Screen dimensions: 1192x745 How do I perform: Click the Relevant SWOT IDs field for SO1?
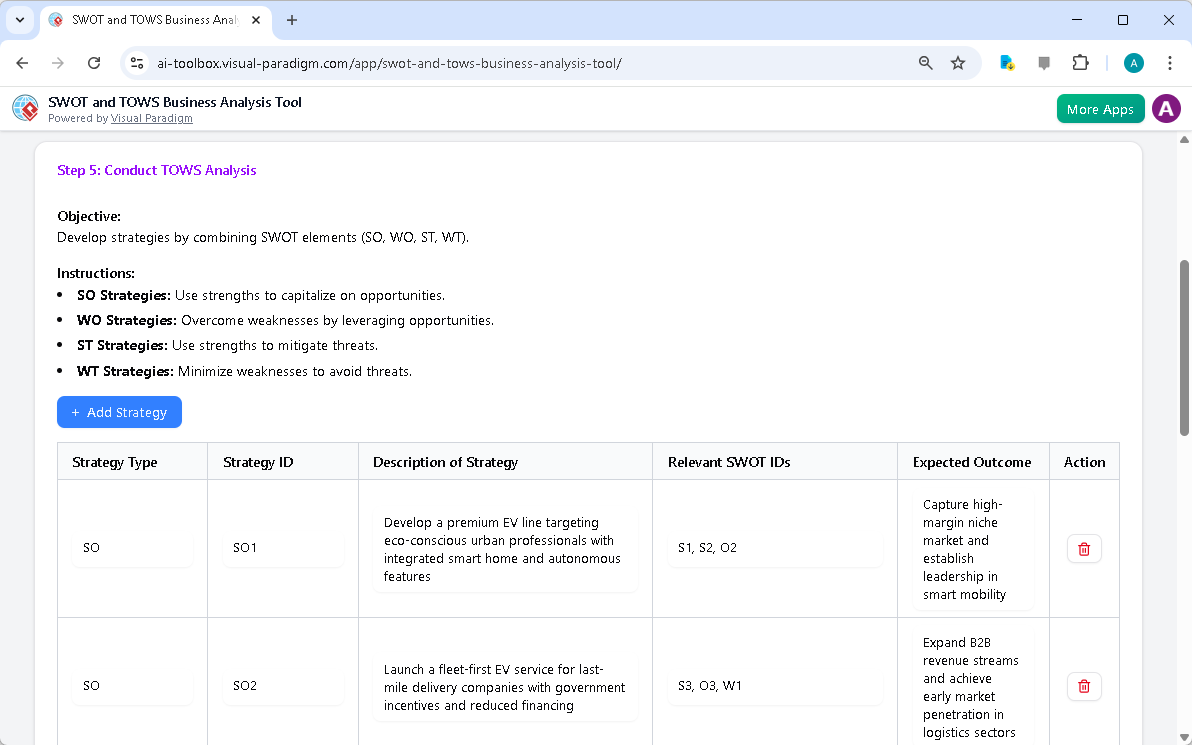pyautogui.click(x=775, y=548)
